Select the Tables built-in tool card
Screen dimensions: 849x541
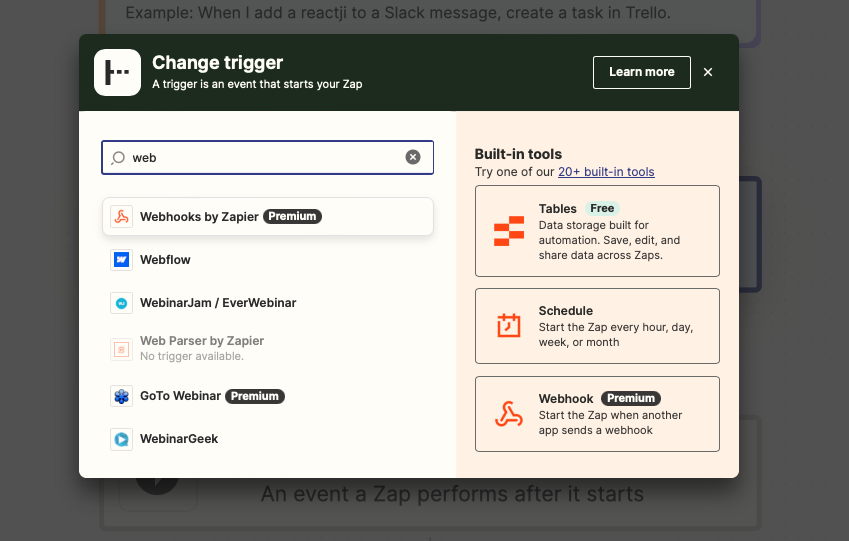[x=597, y=231]
